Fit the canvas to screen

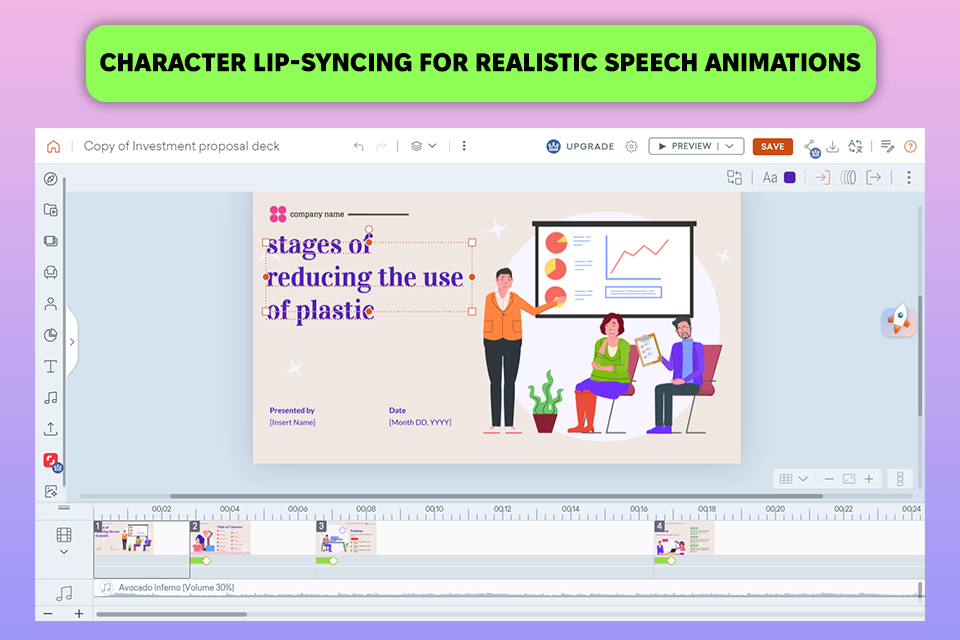click(x=849, y=479)
